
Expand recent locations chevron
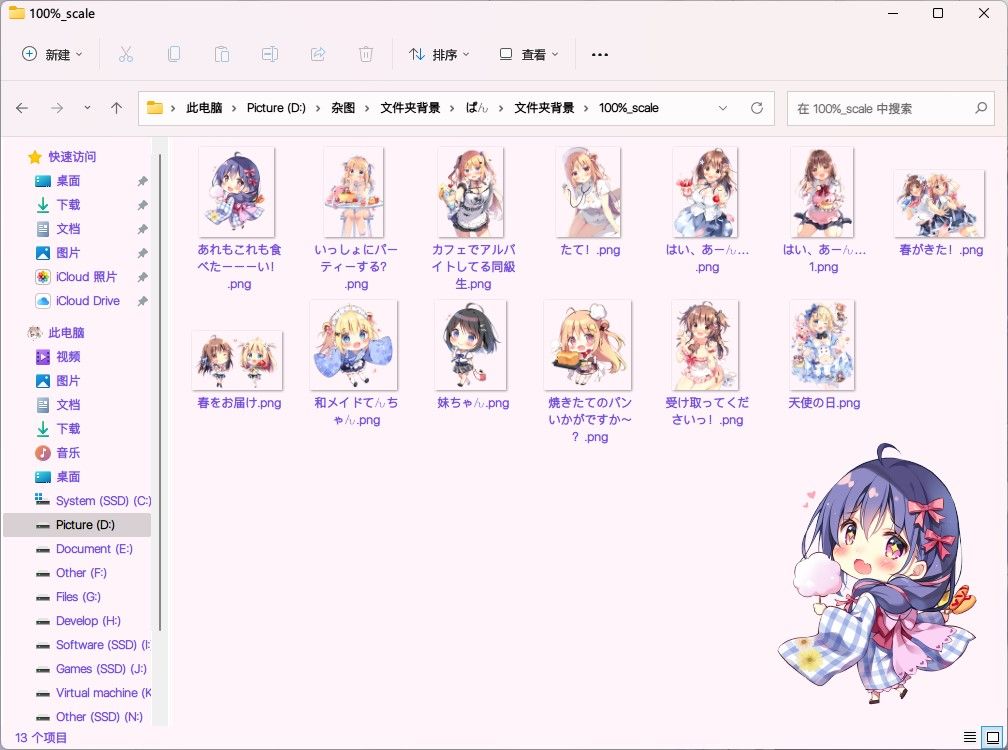pos(87,108)
